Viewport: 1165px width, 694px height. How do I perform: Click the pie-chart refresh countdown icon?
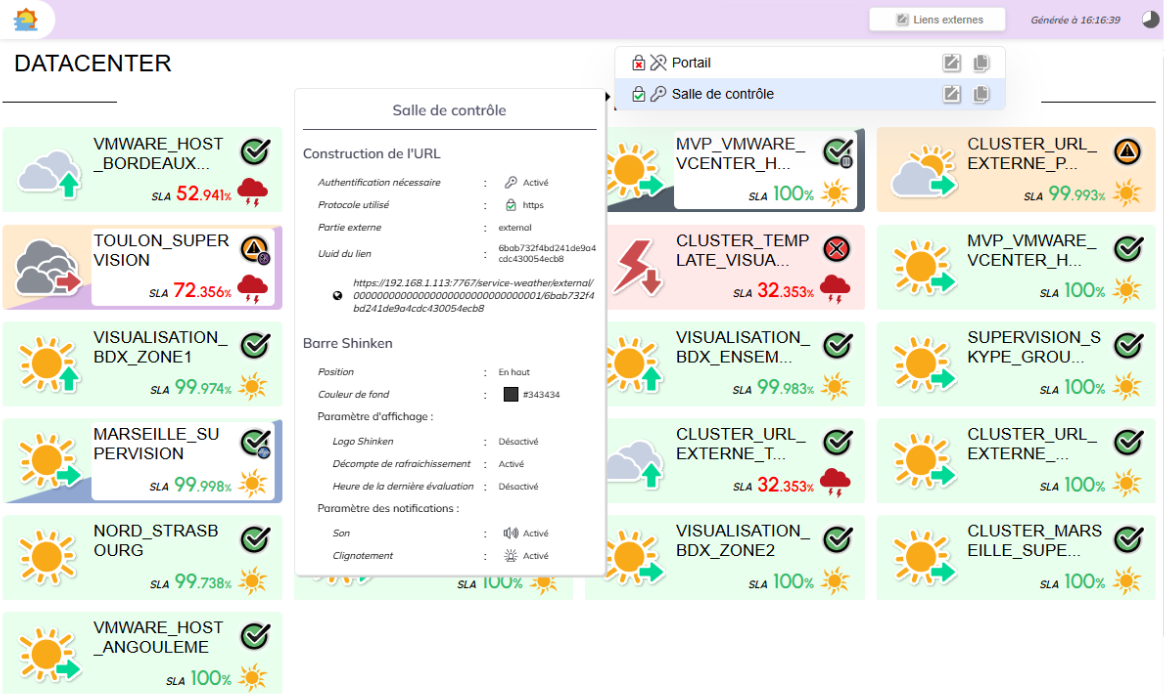click(1150, 19)
